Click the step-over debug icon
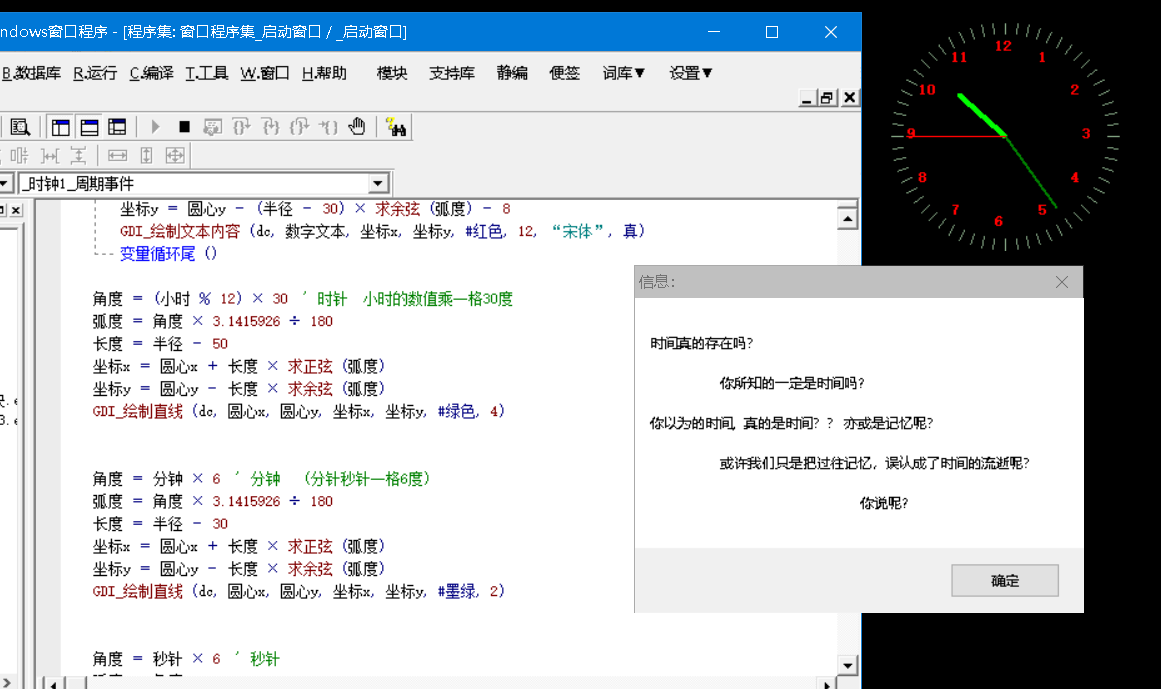Screen dimensions: 1161x689 [241, 127]
